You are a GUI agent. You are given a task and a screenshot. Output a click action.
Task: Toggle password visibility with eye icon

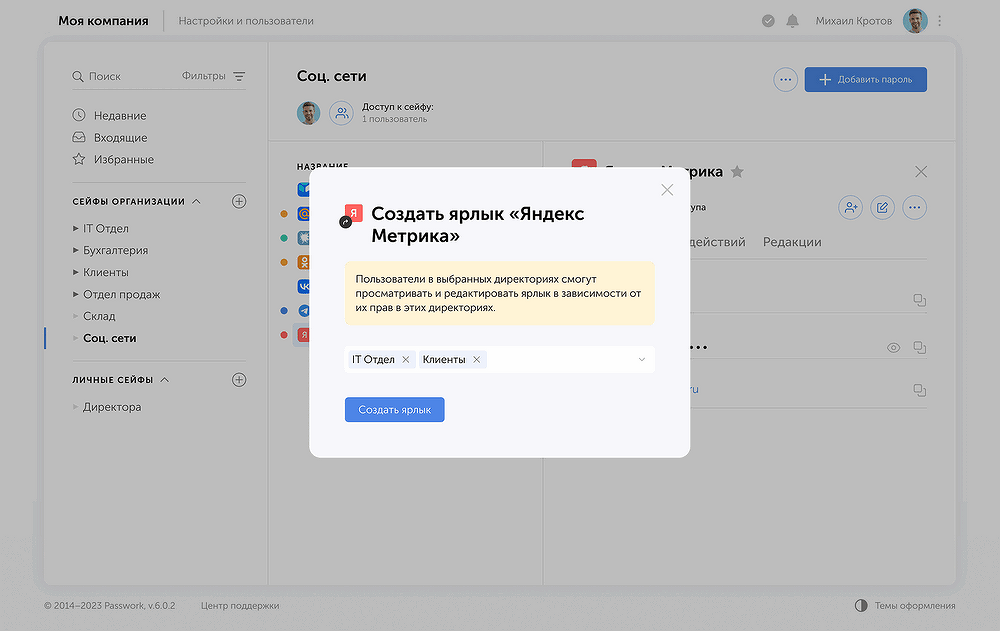click(894, 348)
